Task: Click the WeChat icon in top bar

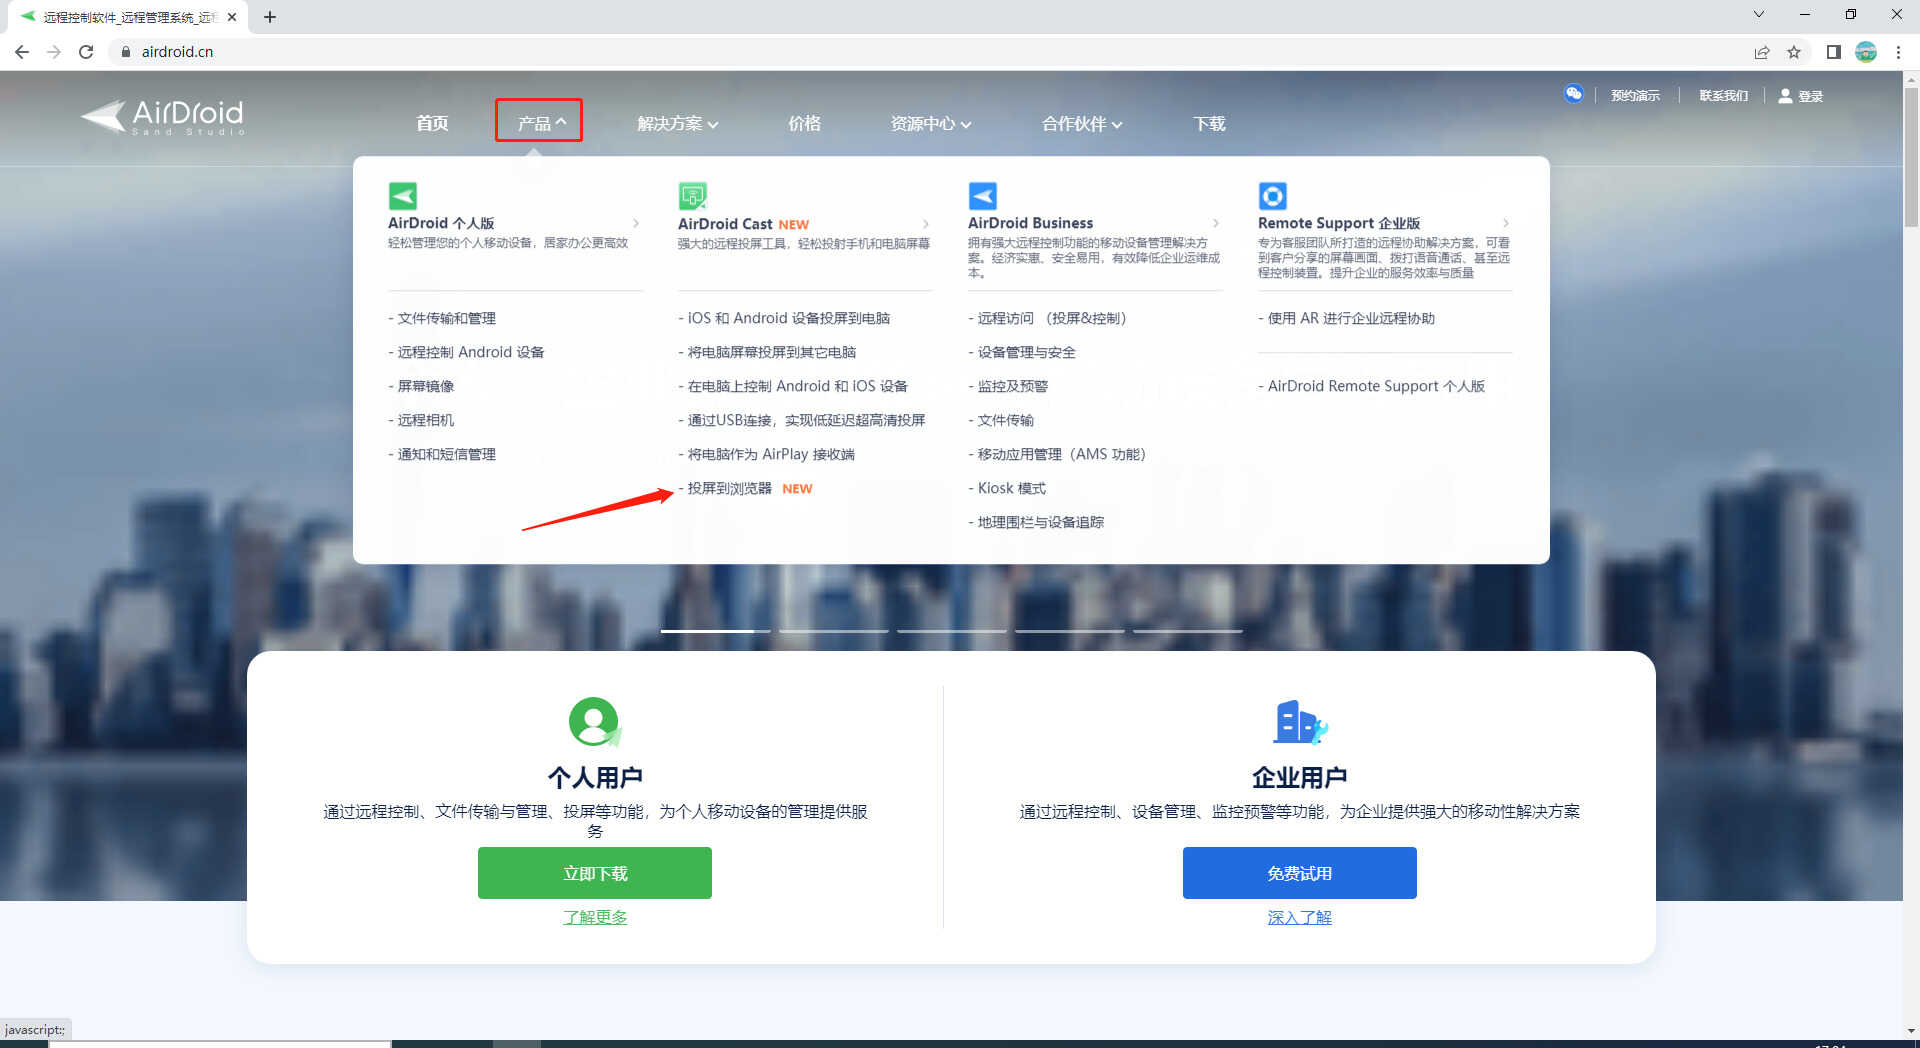Action: click(1573, 94)
